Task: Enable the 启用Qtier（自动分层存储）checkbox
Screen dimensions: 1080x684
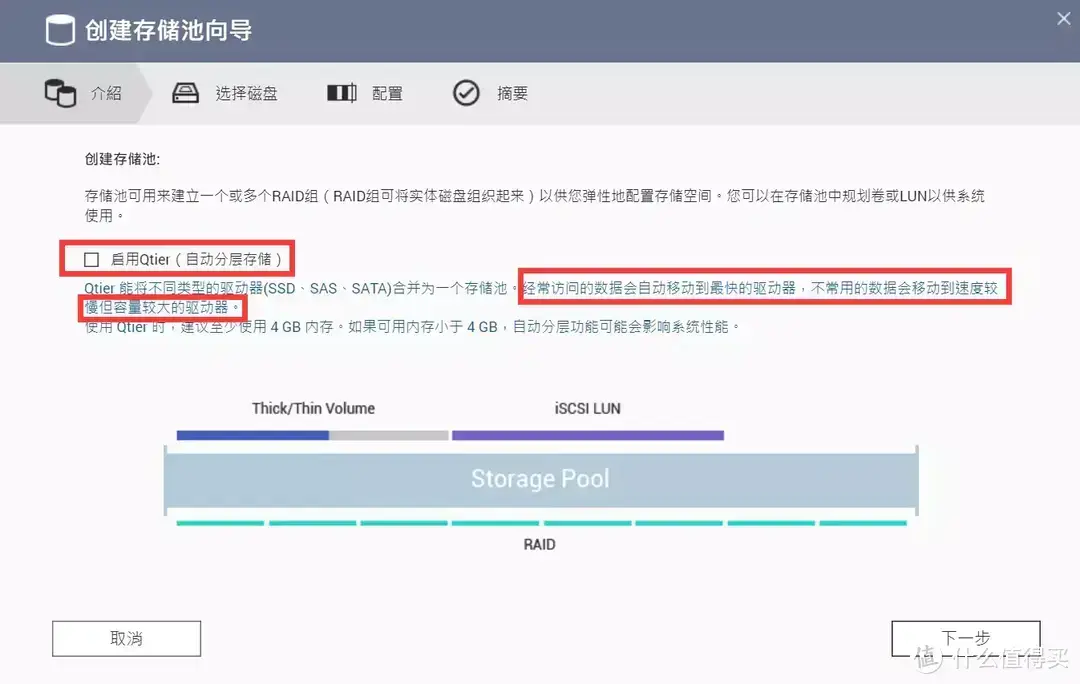Action: pyautogui.click(x=91, y=258)
